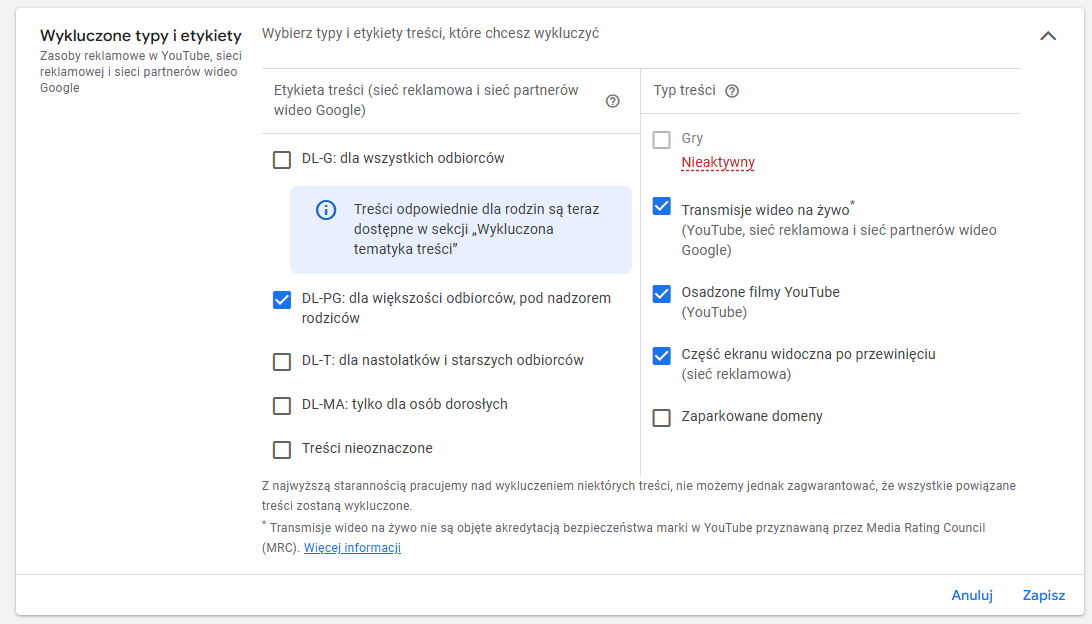Open the Więcej informacji link
This screenshot has width=1092, height=624.
tap(352, 548)
